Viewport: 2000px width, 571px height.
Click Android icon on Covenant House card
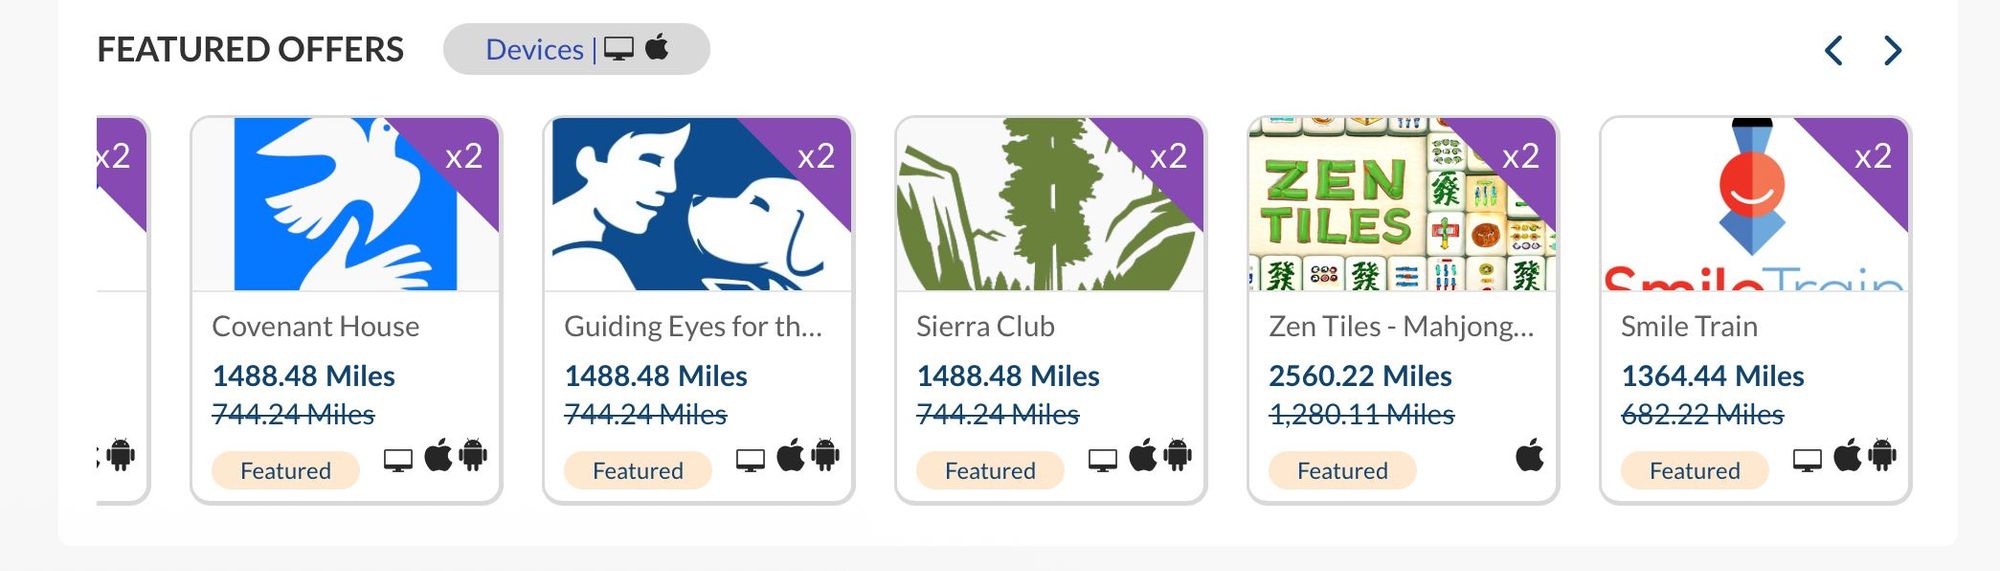(473, 456)
